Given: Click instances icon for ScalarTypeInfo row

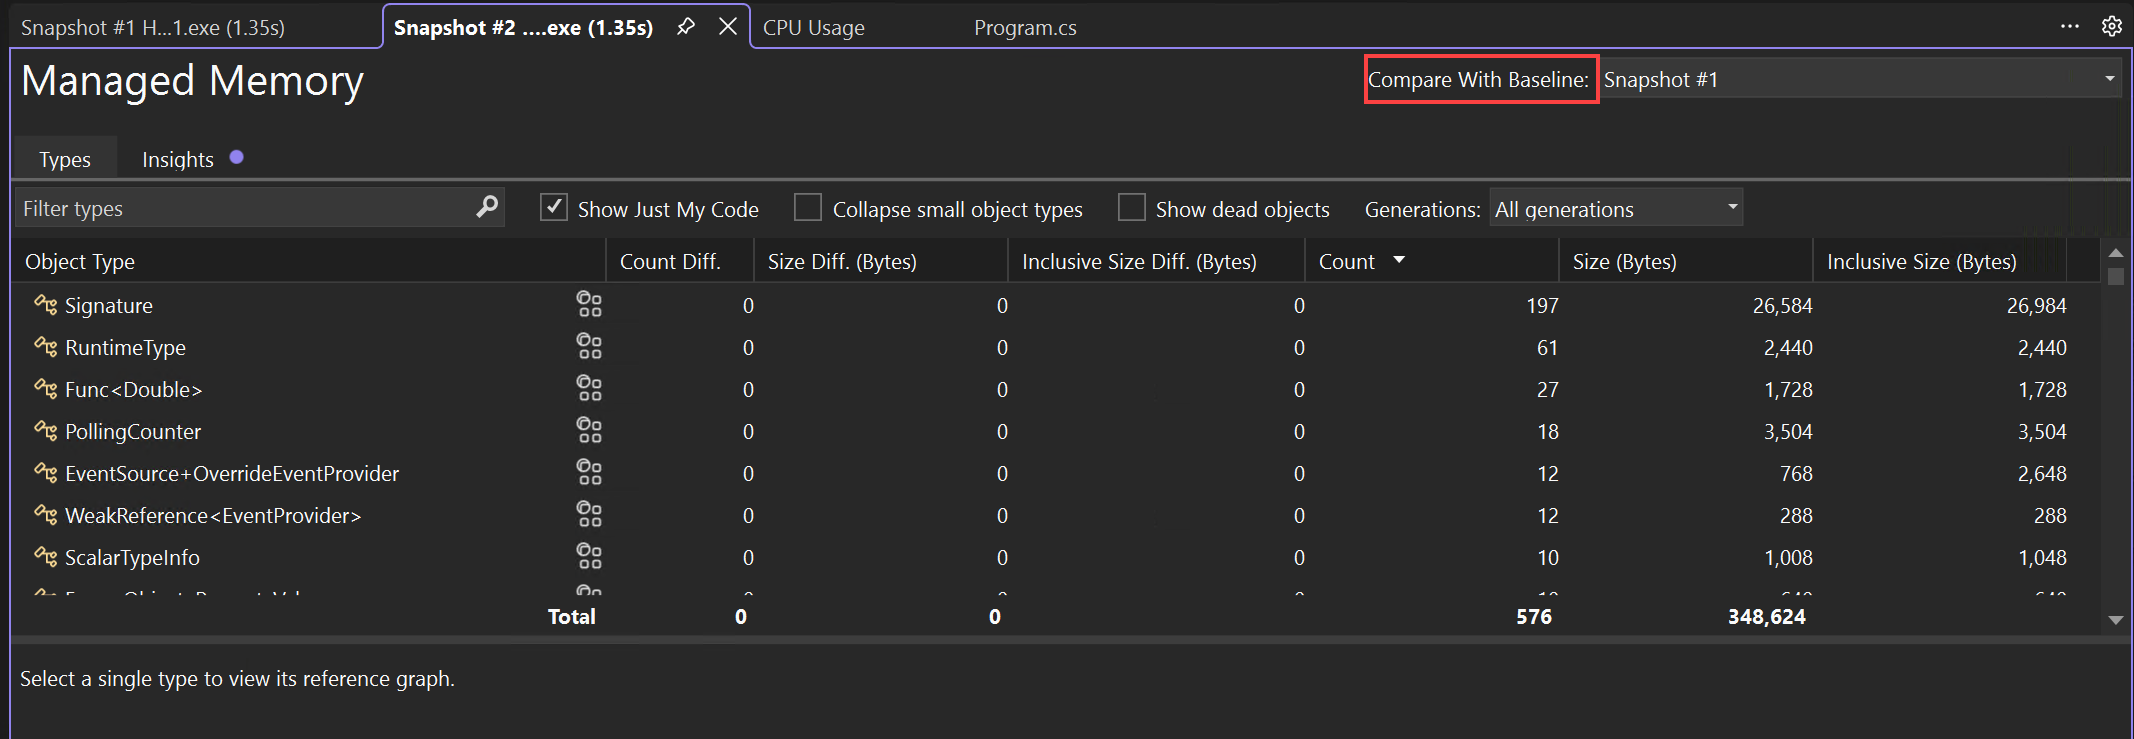Looking at the screenshot, I should [x=589, y=557].
